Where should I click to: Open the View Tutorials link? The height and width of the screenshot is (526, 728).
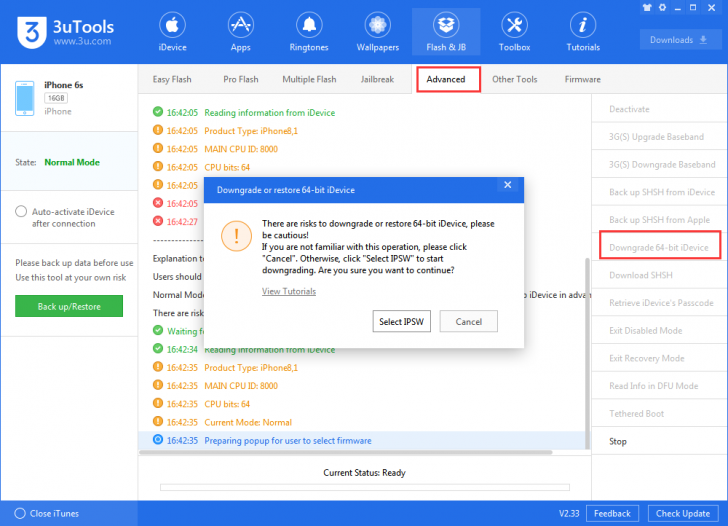click(289, 291)
